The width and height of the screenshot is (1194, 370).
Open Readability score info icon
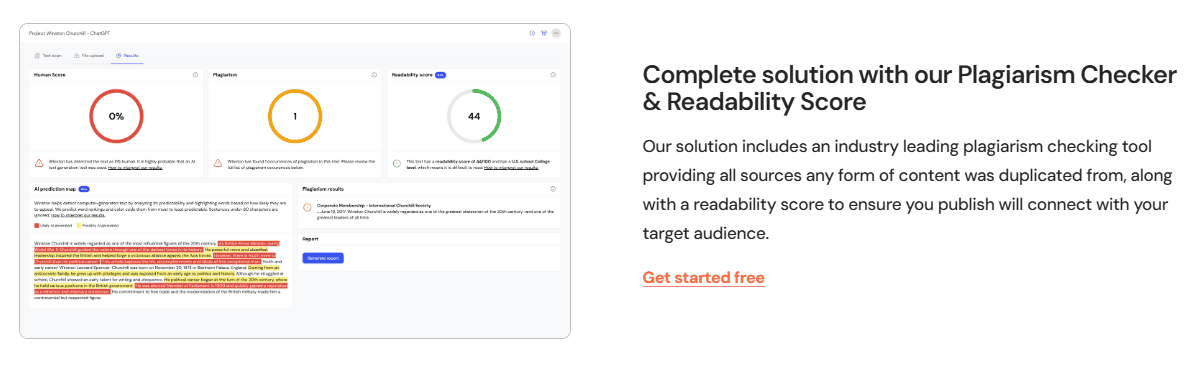[553, 75]
